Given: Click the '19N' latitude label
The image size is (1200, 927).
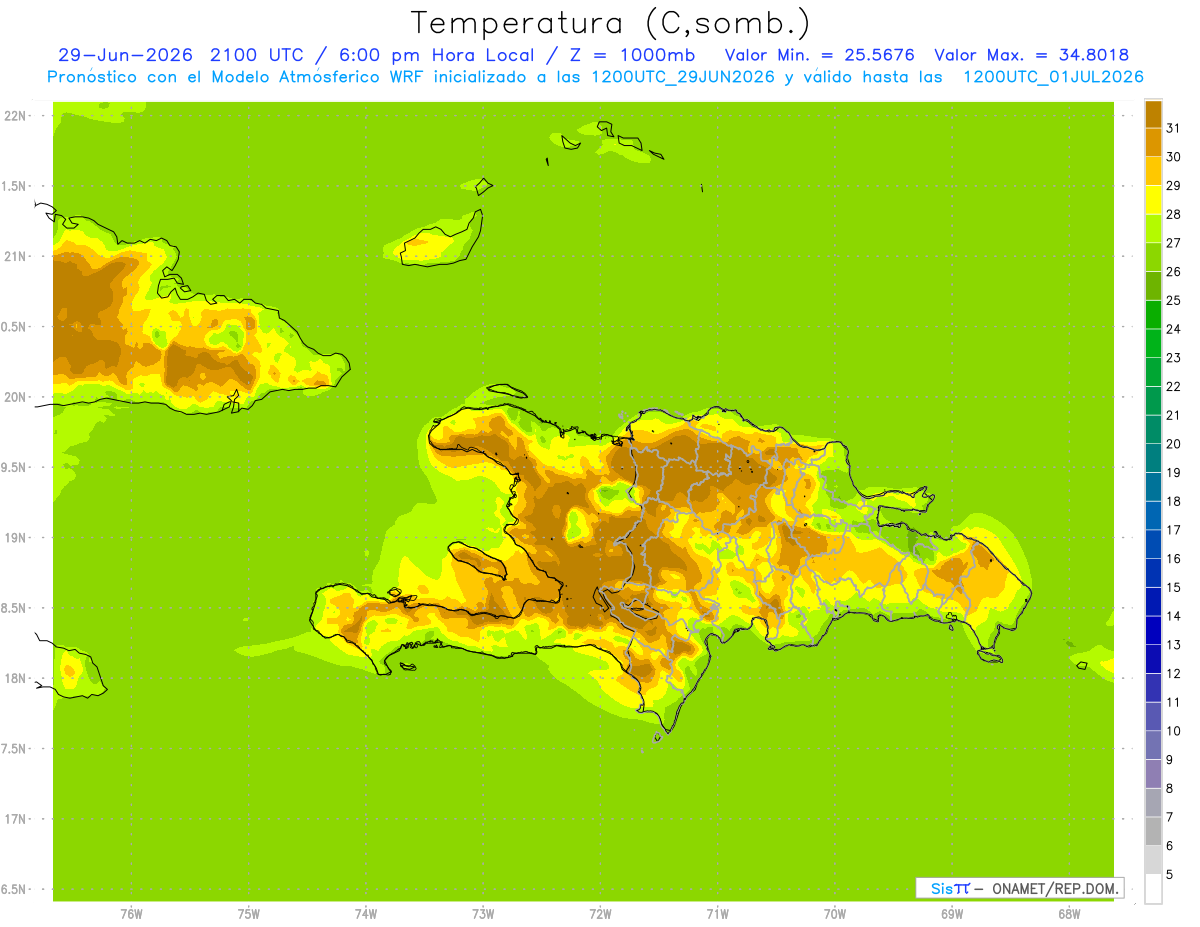Looking at the screenshot, I should (15, 538).
